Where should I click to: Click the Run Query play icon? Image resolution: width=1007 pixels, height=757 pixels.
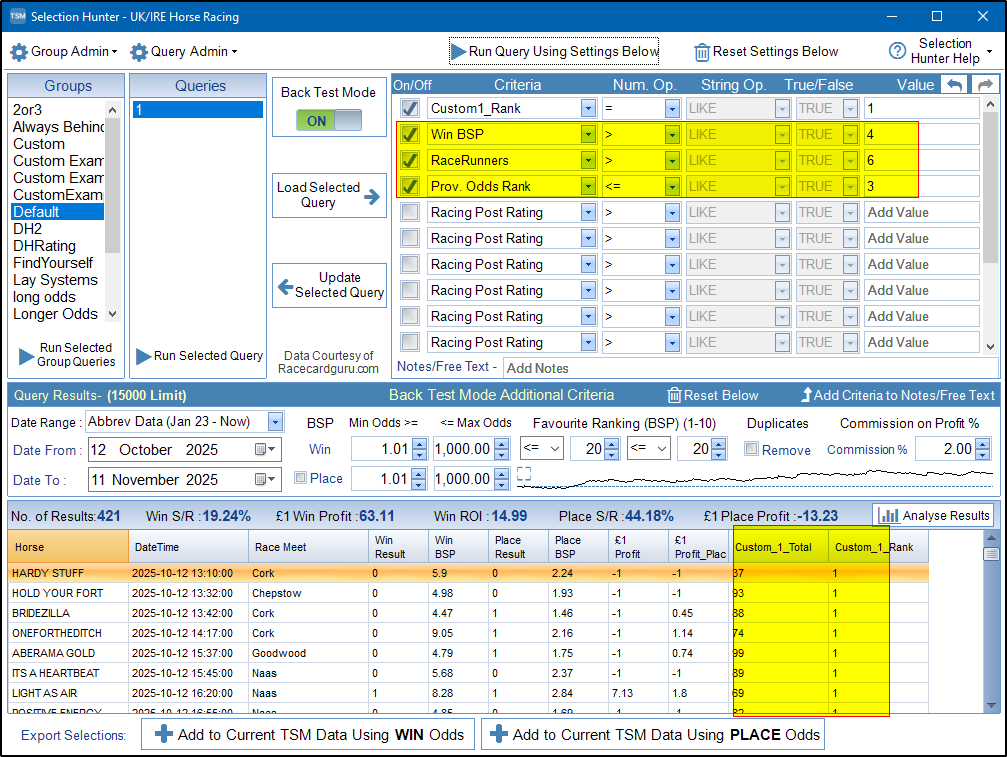point(458,51)
